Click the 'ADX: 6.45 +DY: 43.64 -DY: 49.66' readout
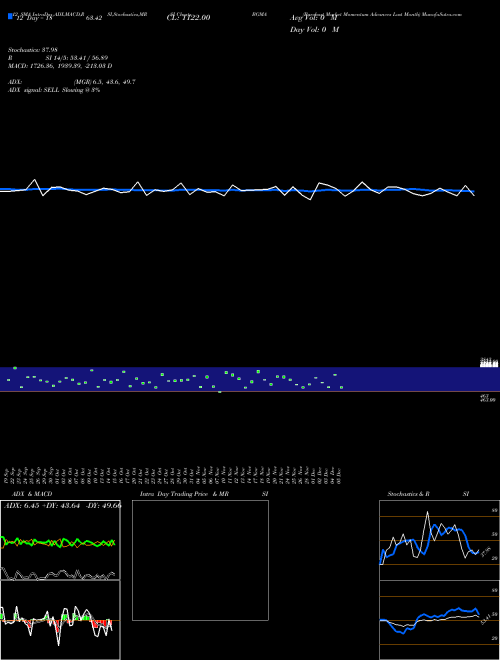 click(62, 505)
